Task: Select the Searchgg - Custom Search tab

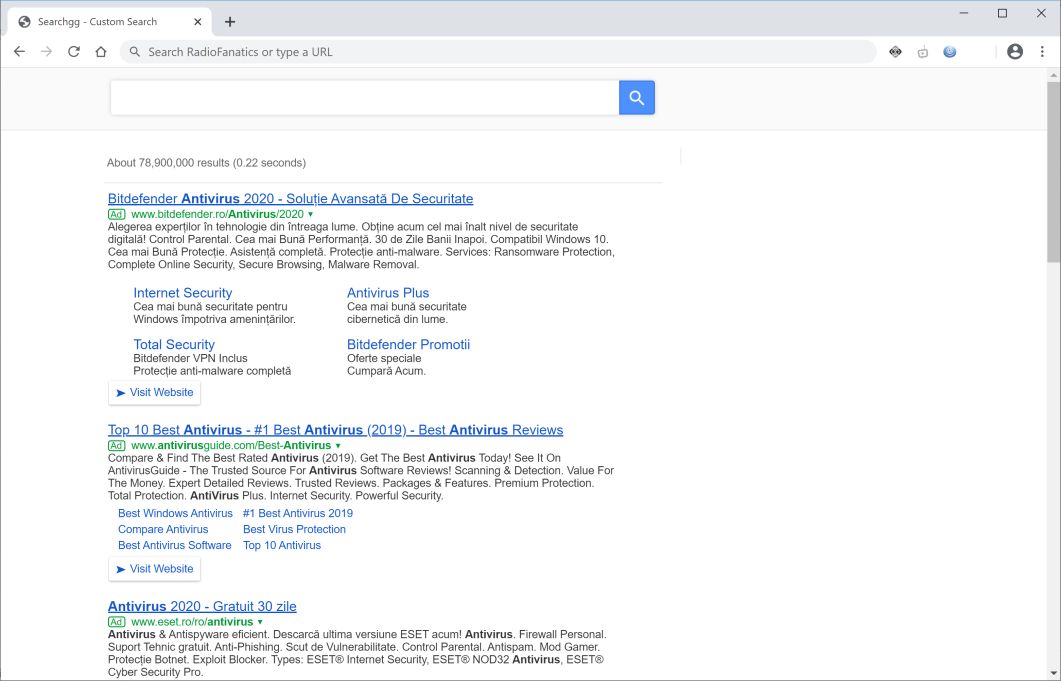Action: [100, 22]
